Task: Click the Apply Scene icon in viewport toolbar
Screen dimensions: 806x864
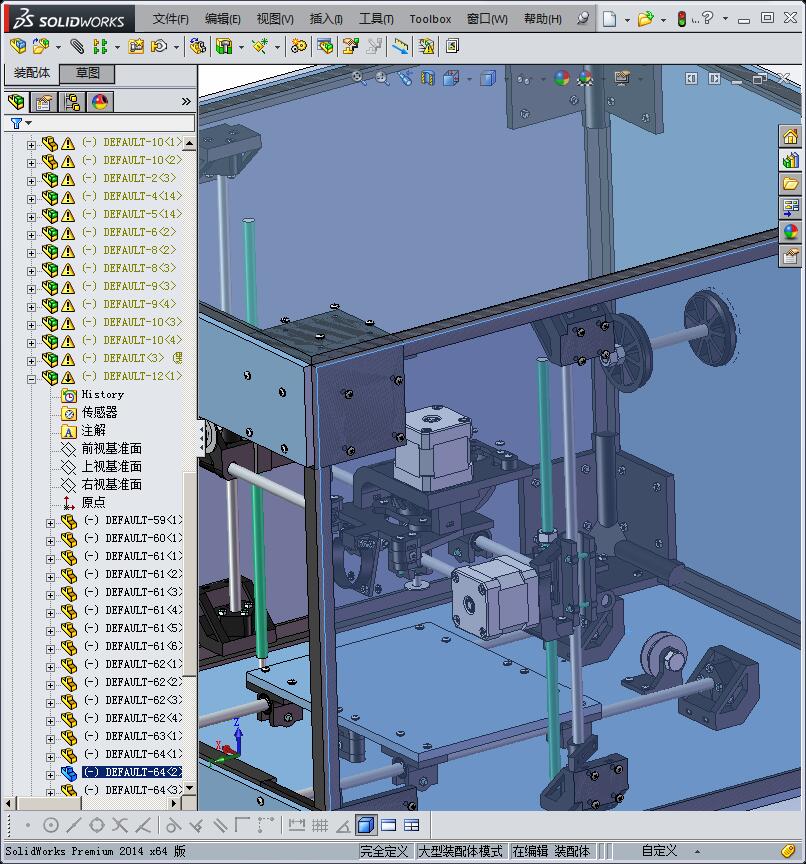Action: [585, 78]
